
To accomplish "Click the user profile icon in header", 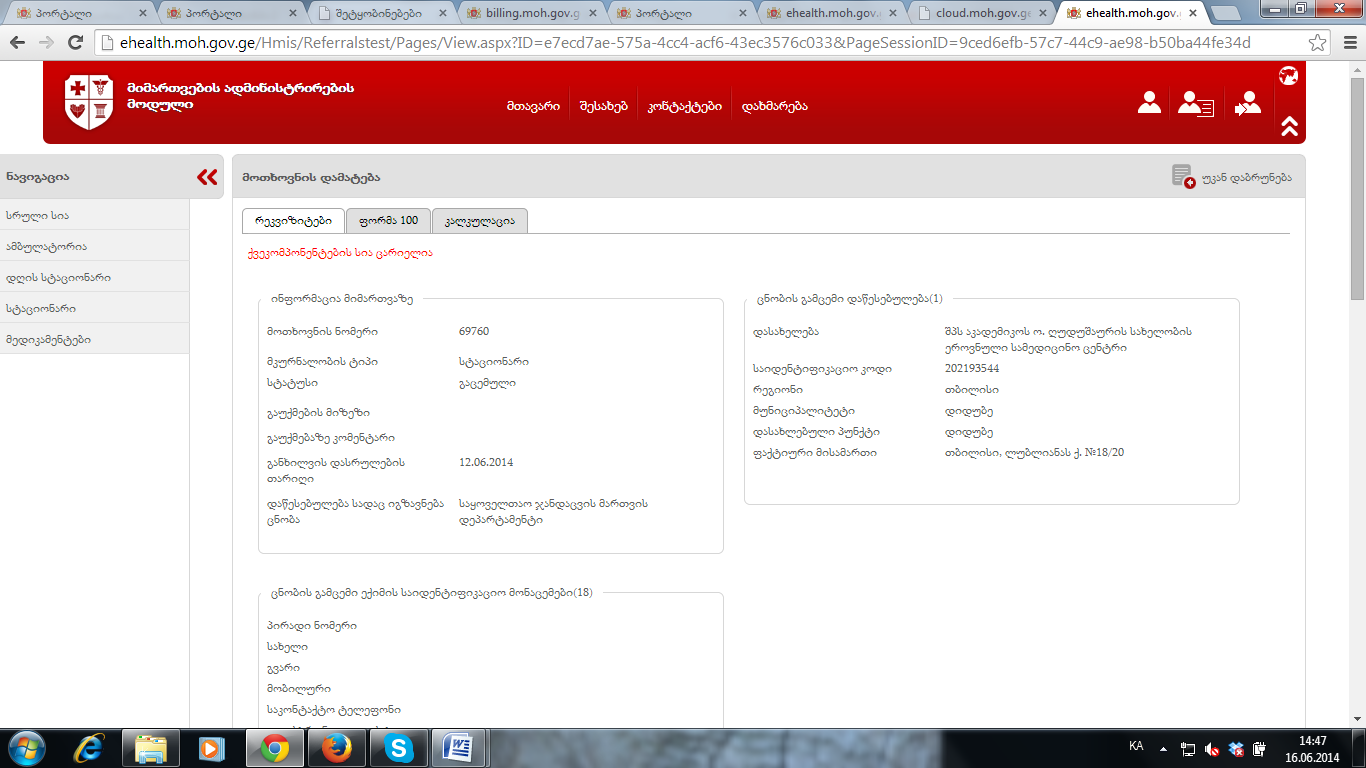I will [1149, 103].
